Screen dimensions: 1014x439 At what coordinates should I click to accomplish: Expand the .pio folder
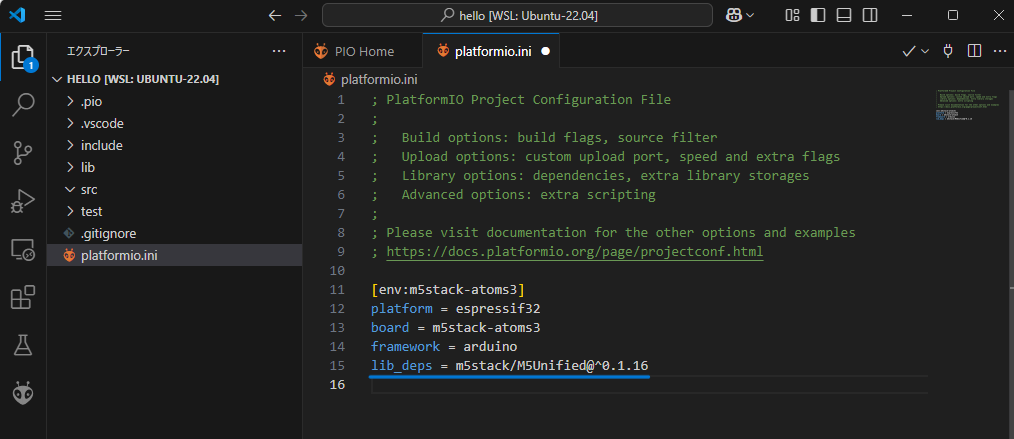click(90, 101)
